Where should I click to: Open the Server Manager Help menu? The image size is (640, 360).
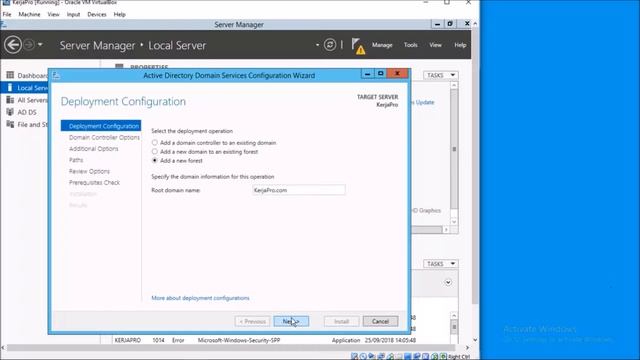point(460,45)
